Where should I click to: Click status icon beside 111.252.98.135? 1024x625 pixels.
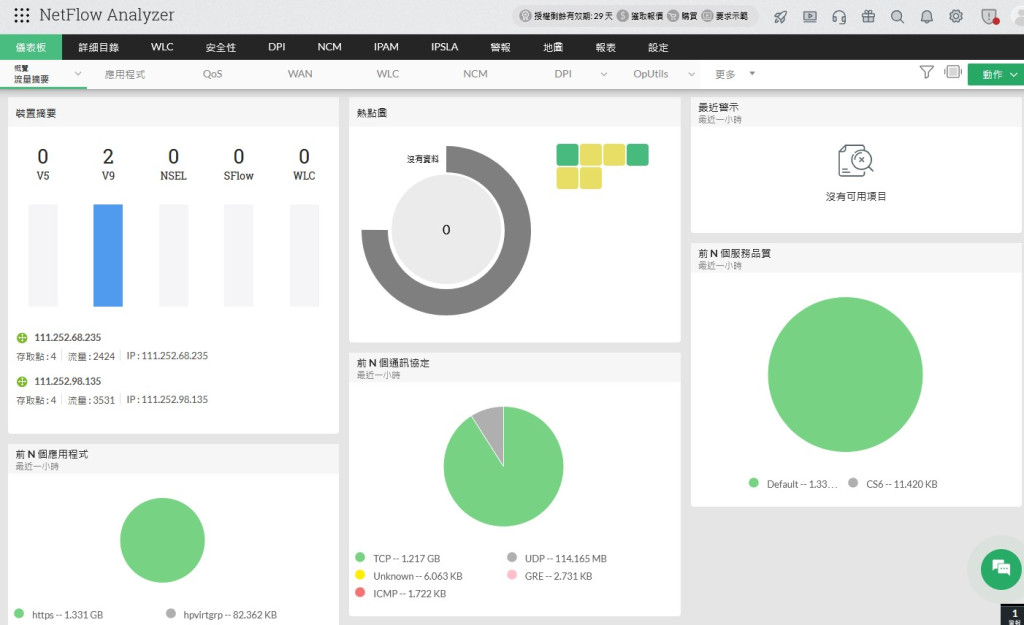pyautogui.click(x=22, y=381)
